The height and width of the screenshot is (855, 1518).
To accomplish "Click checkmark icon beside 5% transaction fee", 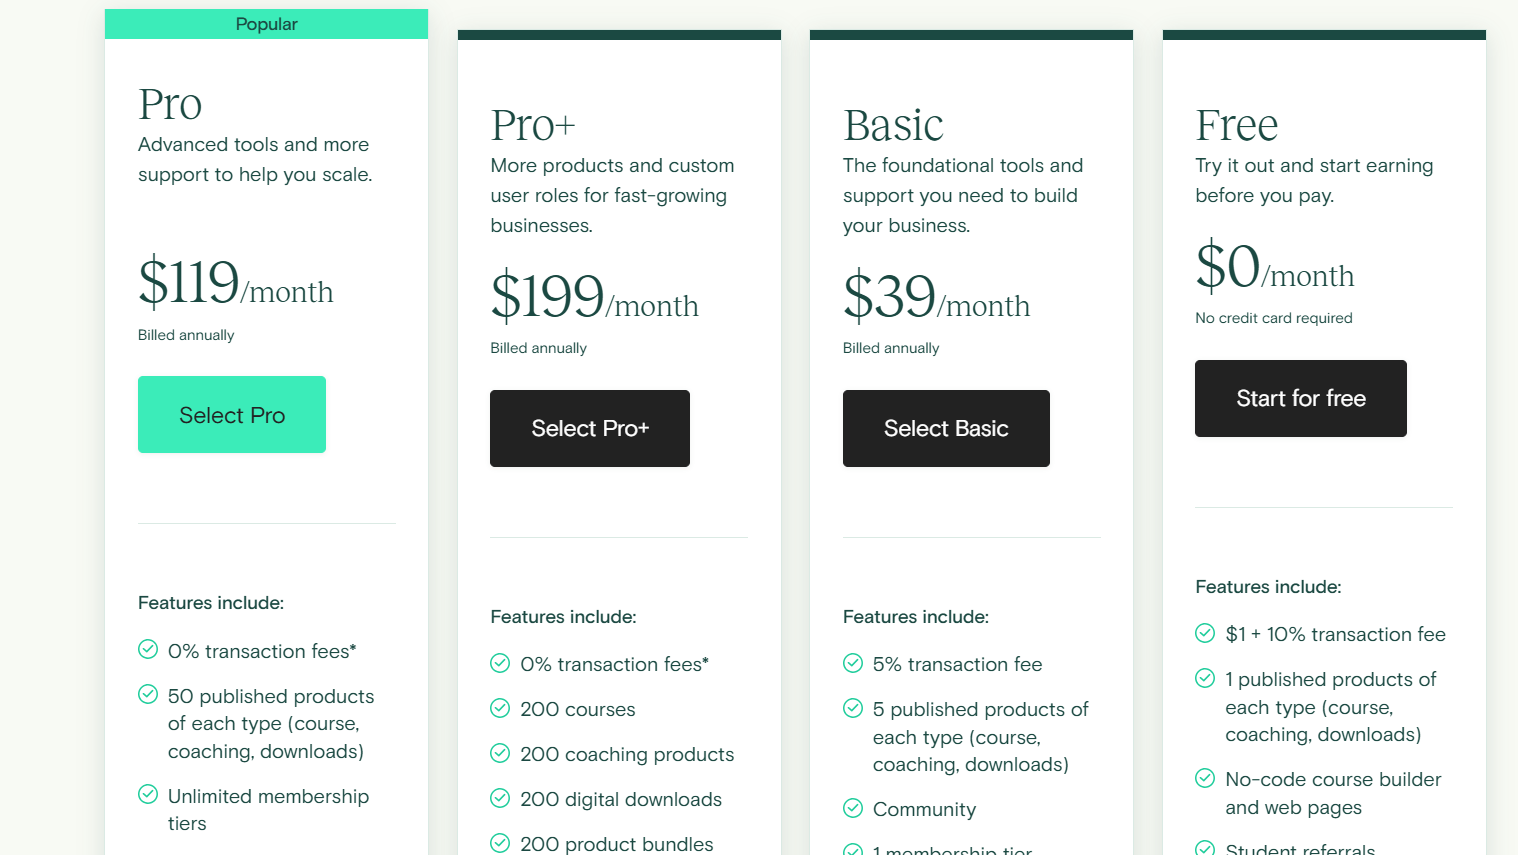I will click(853, 664).
